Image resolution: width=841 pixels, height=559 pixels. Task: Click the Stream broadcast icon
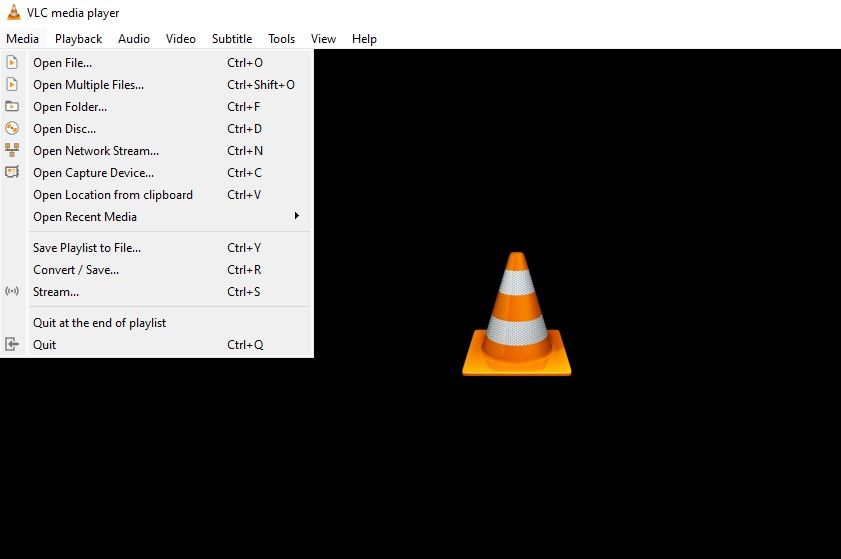pyautogui.click(x=12, y=291)
